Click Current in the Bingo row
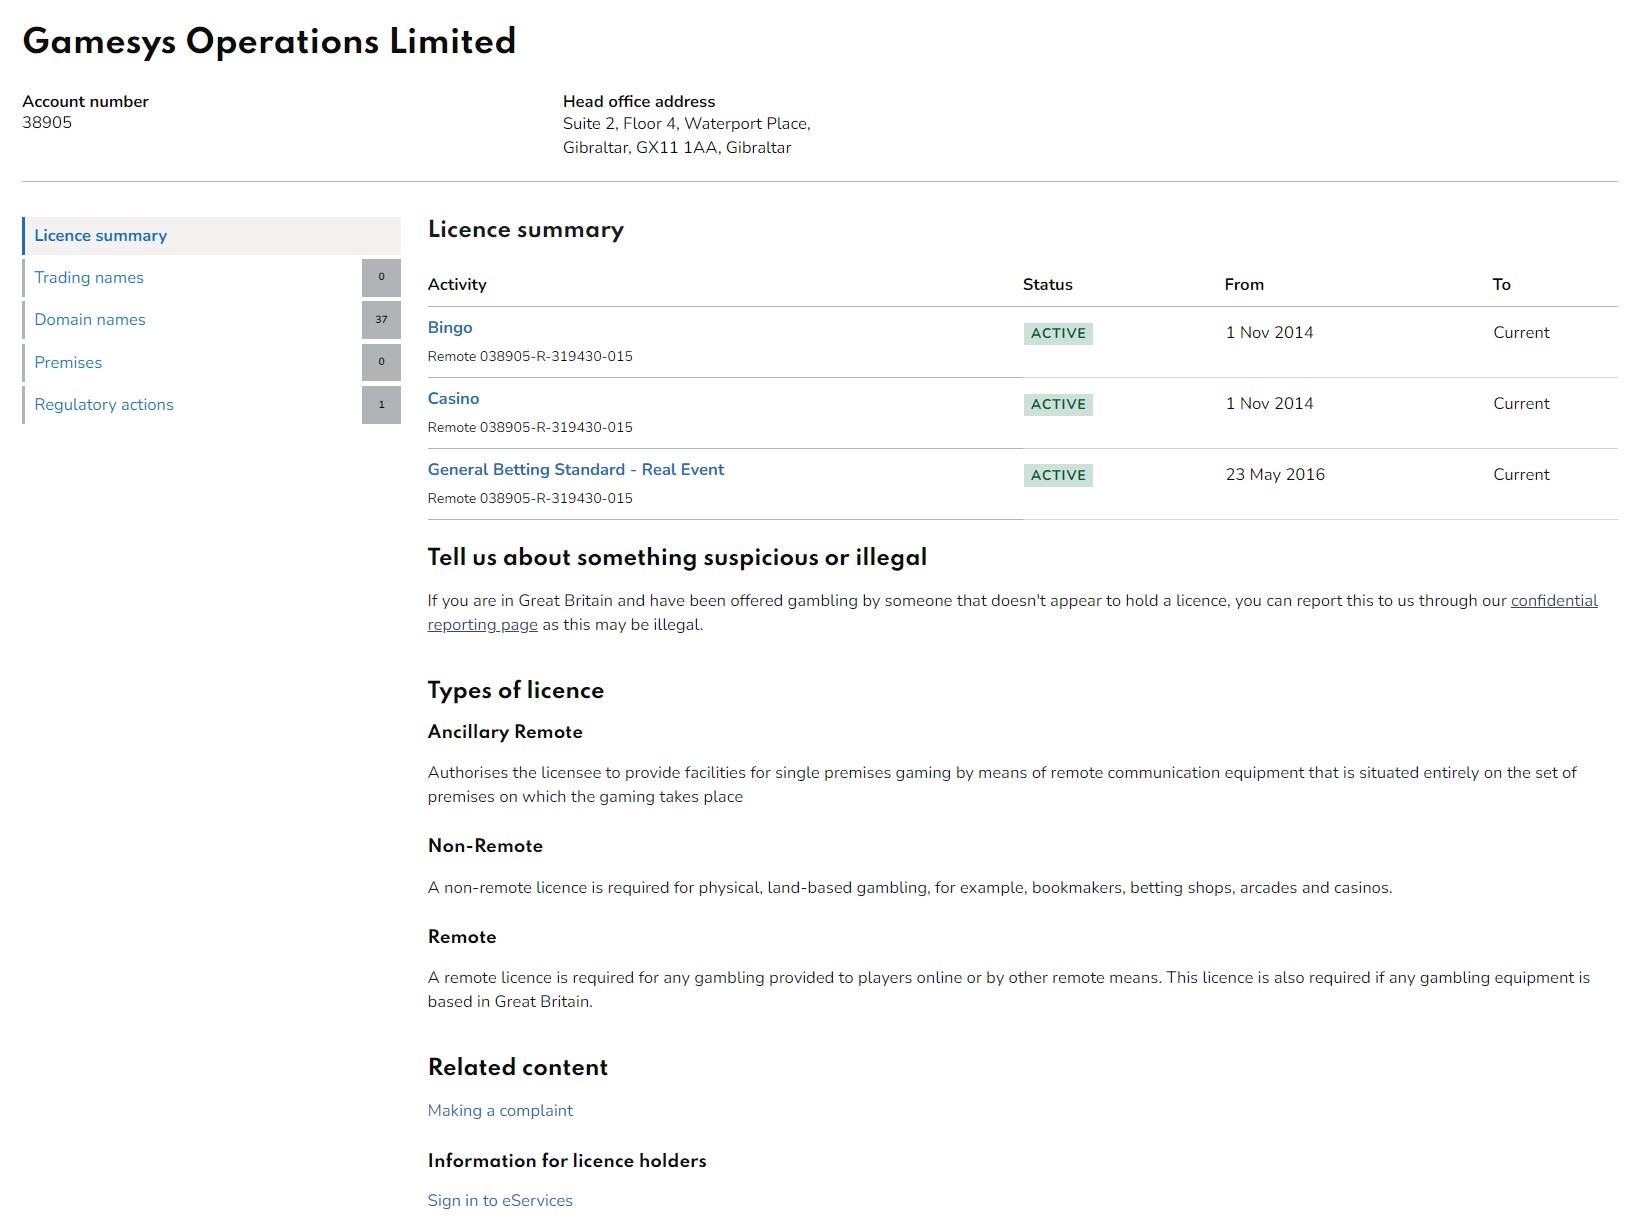 pos(1521,333)
